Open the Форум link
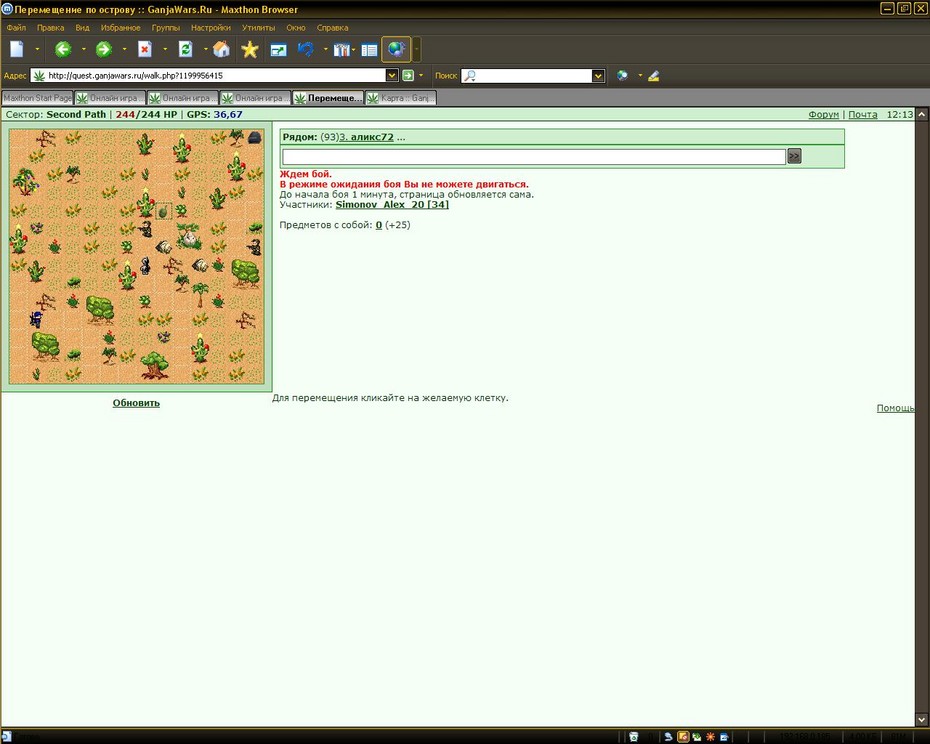 pyautogui.click(x=823, y=115)
